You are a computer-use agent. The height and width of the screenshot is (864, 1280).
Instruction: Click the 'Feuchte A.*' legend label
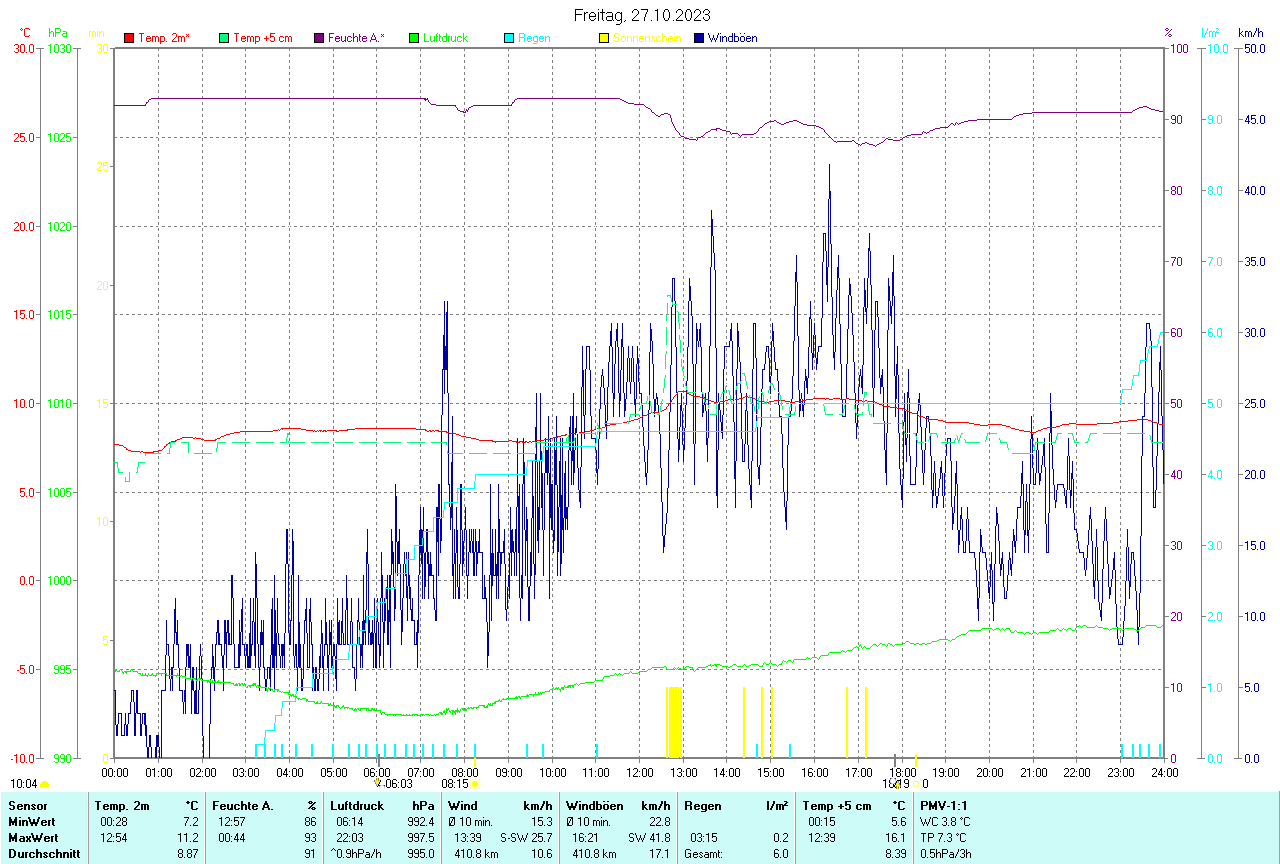(x=356, y=38)
